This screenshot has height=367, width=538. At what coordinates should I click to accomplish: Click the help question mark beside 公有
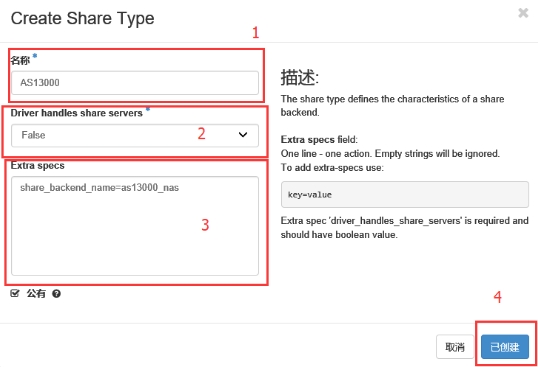[x=57, y=294]
